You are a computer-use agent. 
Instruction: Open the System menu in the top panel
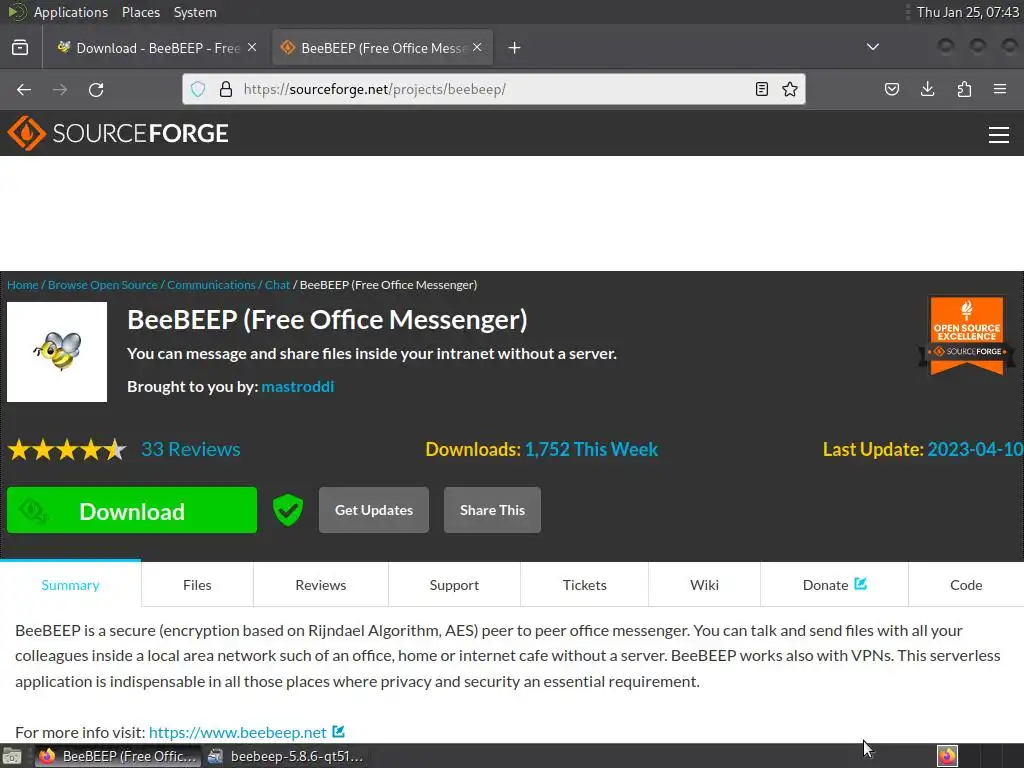(195, 12)
